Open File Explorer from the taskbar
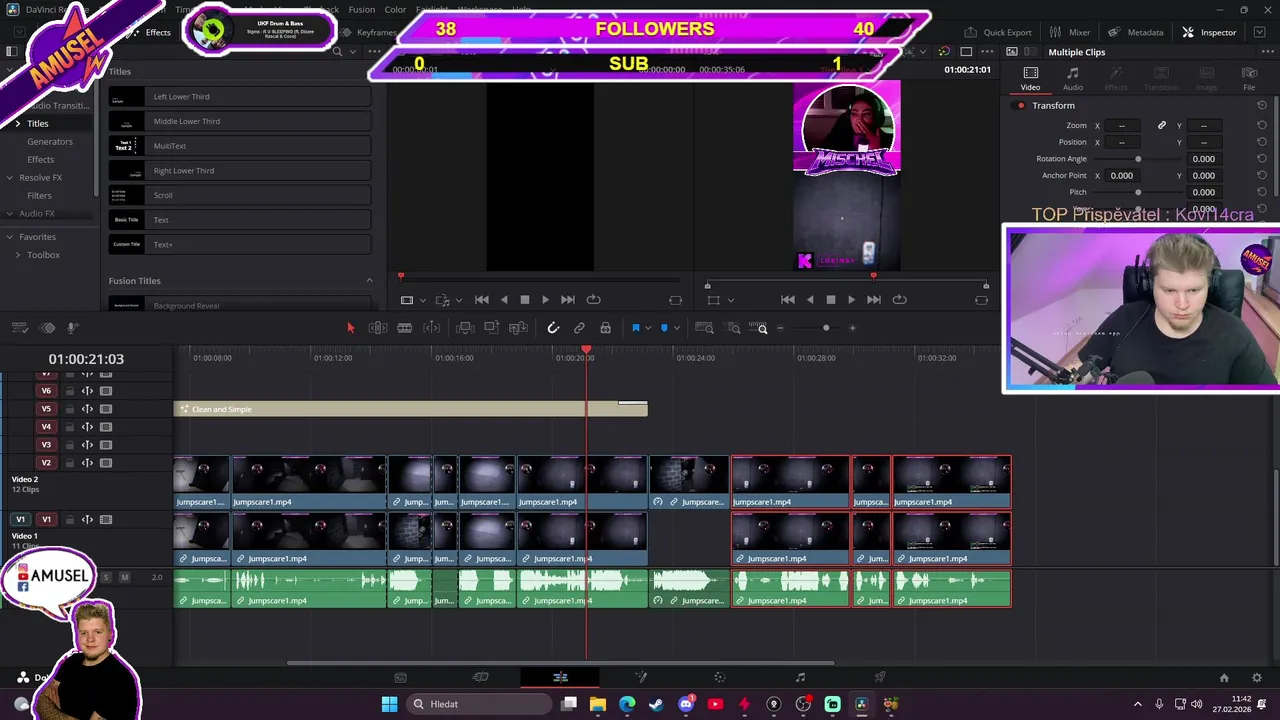1280x720 pixels. click(x=597, y=704)
